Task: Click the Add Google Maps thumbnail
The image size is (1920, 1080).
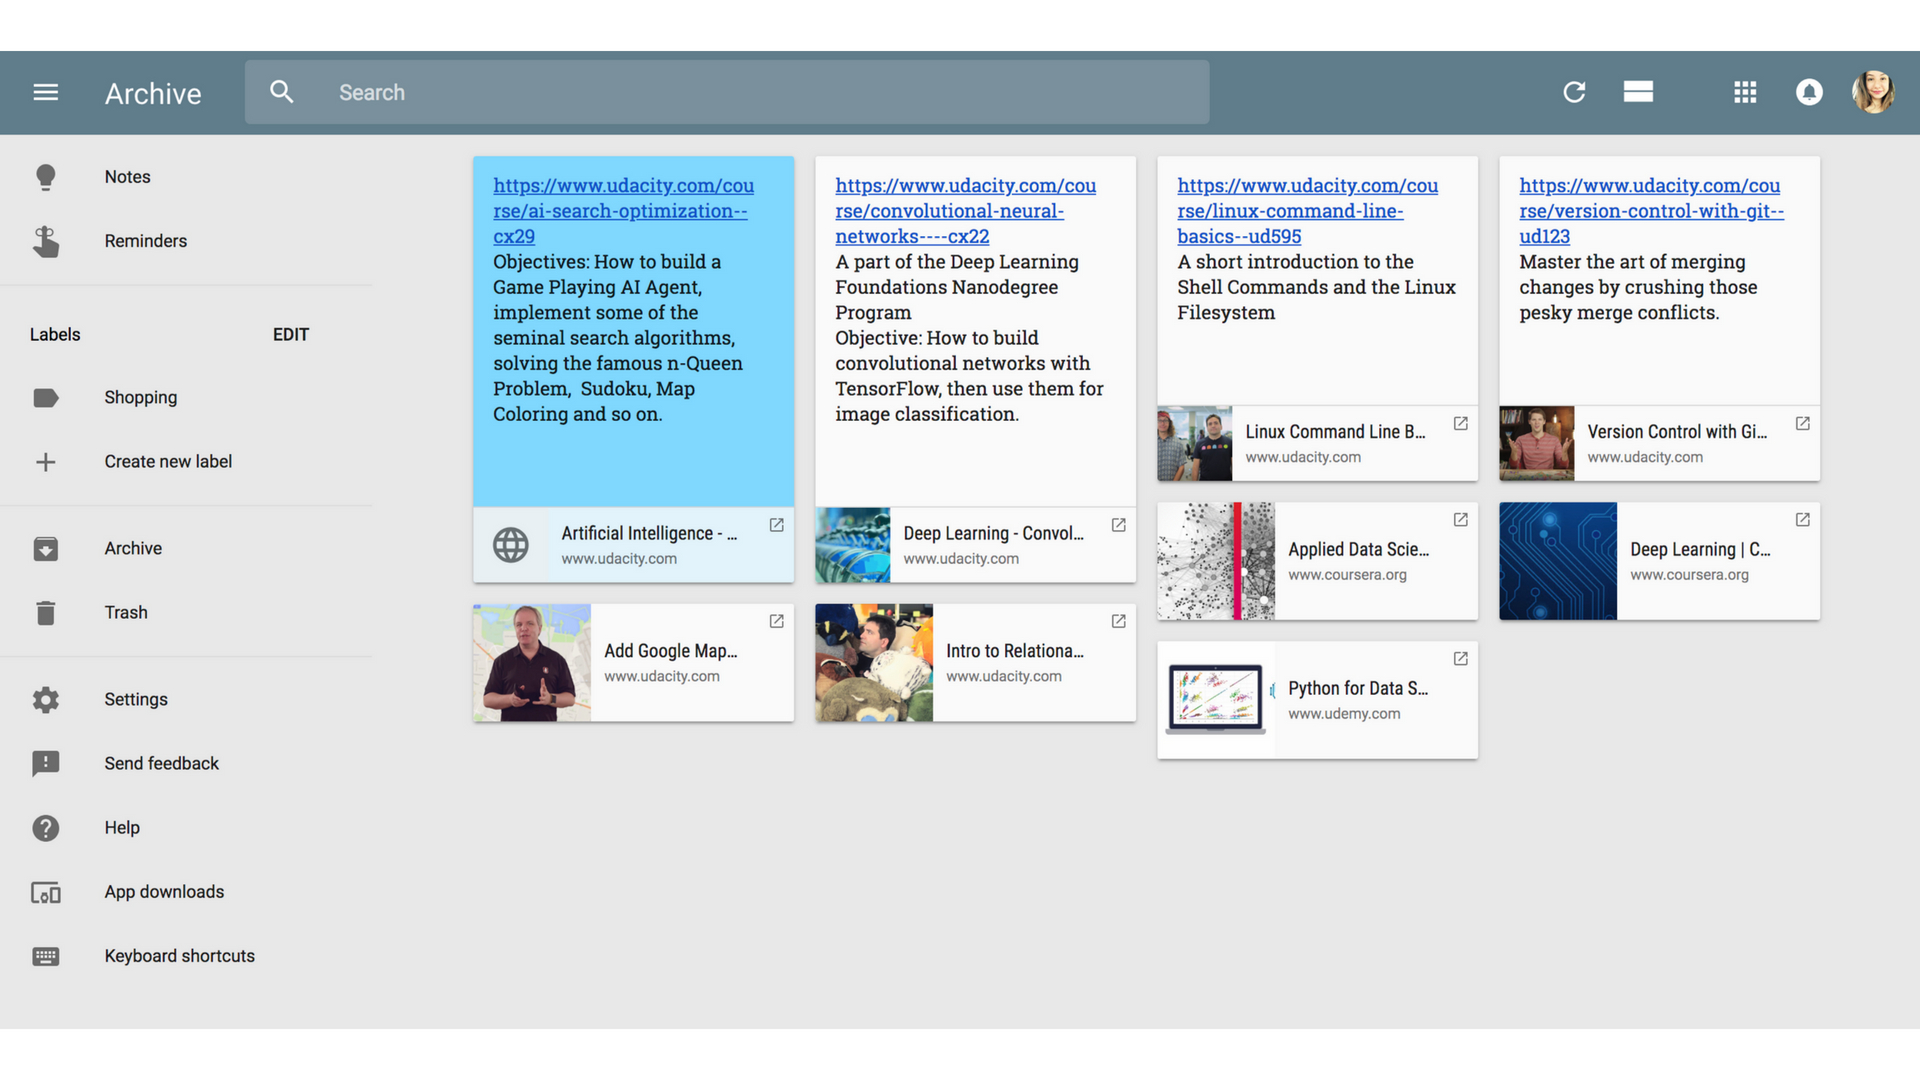Action: point(532,663)
